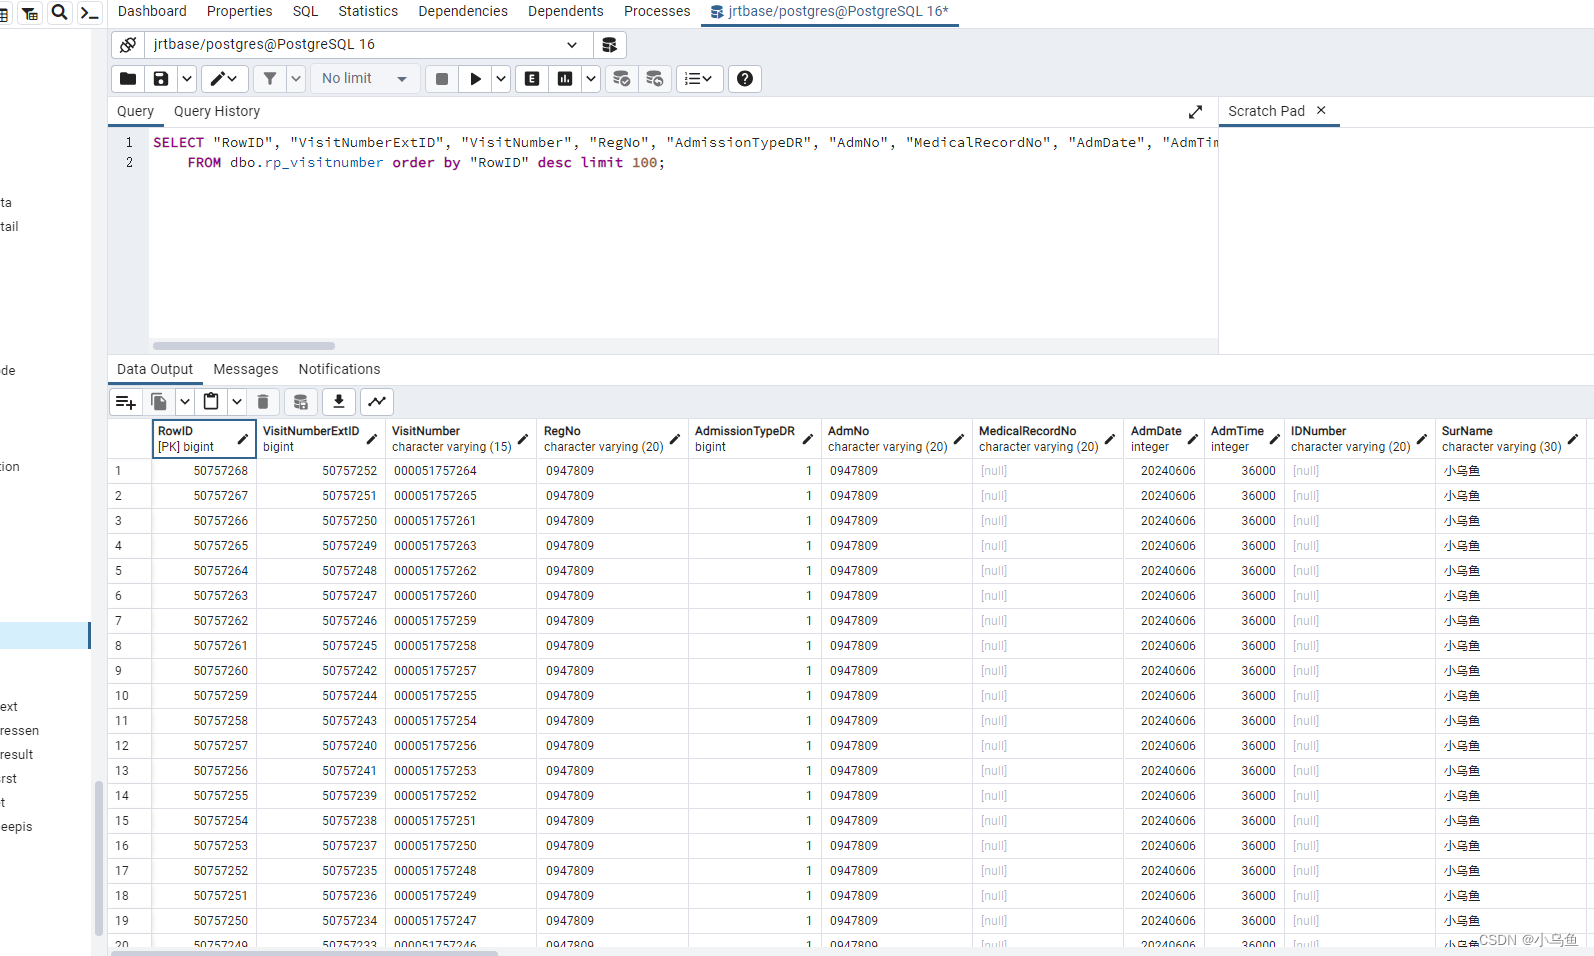Click the data grid horizontal scrollbar
The image size is (1594, 956).
305,953
